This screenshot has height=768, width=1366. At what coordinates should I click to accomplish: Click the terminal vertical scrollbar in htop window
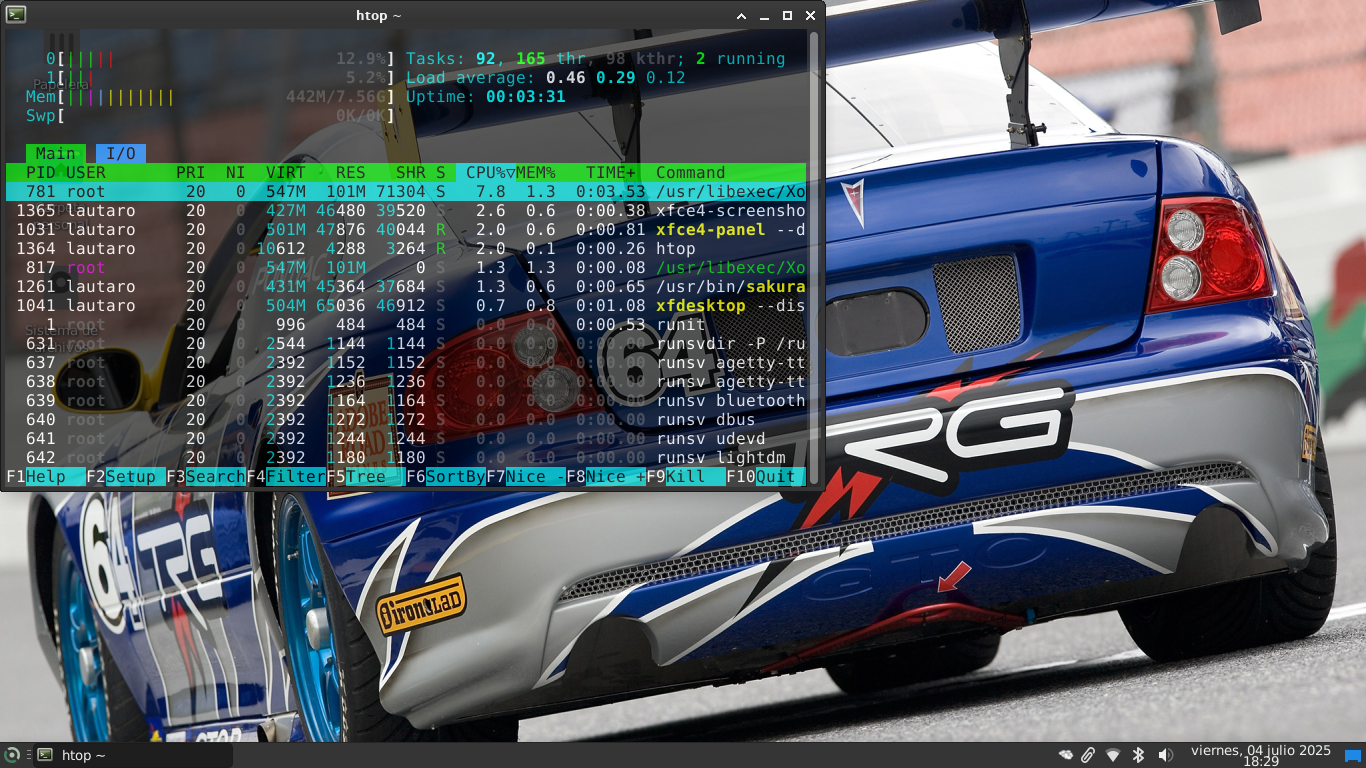(814, 258)
